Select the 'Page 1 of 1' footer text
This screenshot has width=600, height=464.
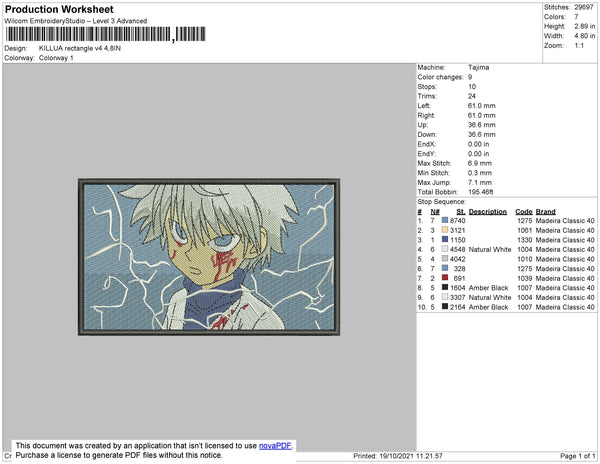tap(578, 456)
